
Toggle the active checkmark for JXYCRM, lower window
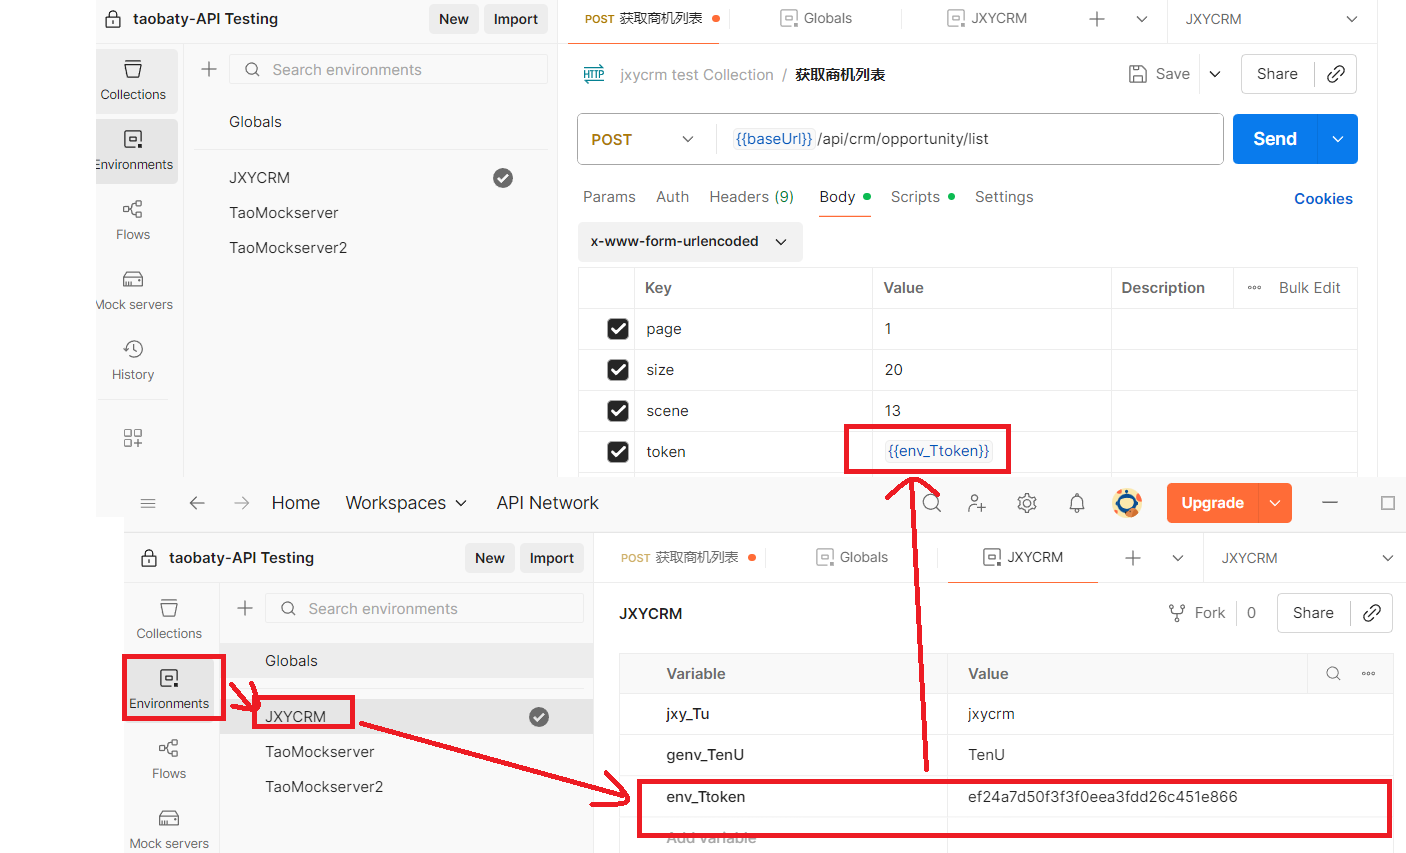click(539, 717)
